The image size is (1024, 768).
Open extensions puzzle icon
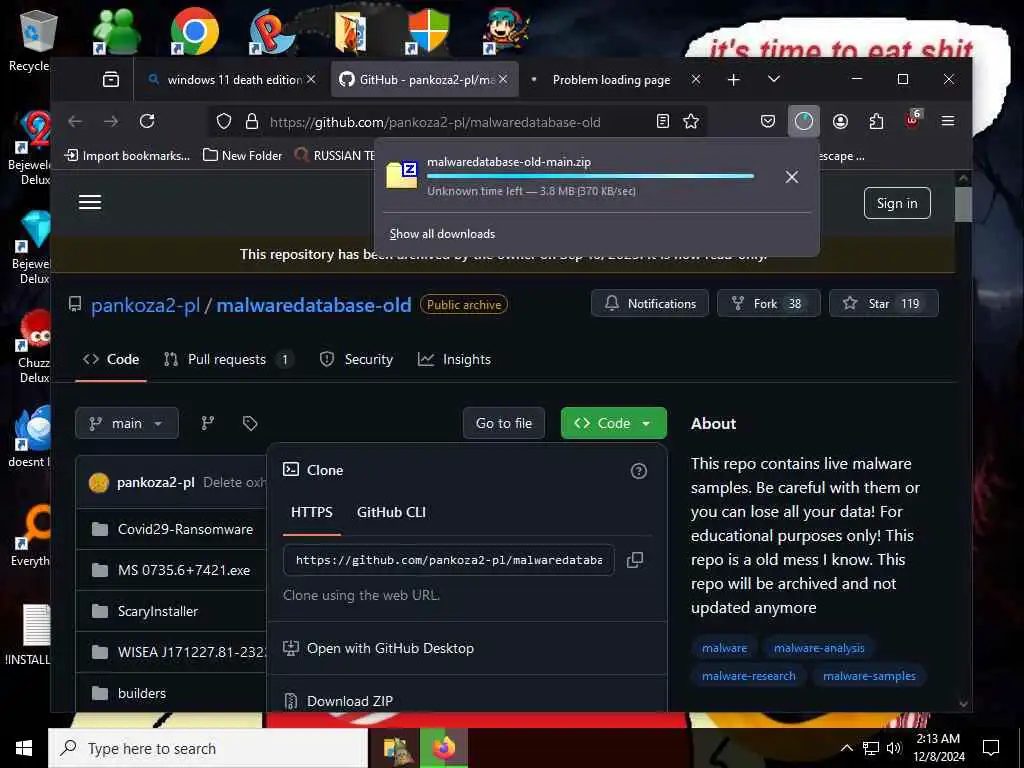point(876,121)
